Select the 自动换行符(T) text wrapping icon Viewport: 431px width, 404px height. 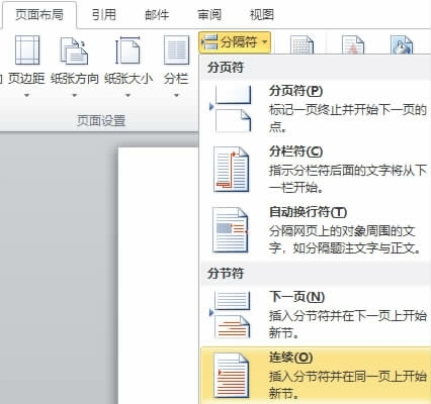pyautogui.click(x=230, y=230)
